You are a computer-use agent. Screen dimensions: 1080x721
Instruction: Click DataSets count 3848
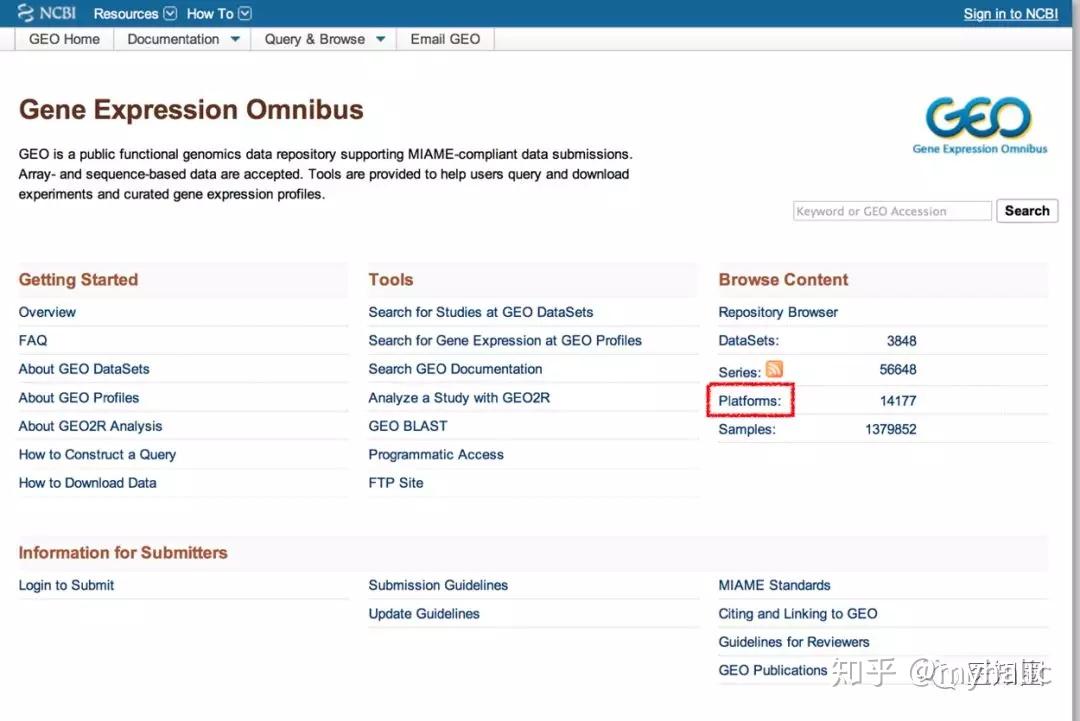pyautogui.click(x=901, y=341)
